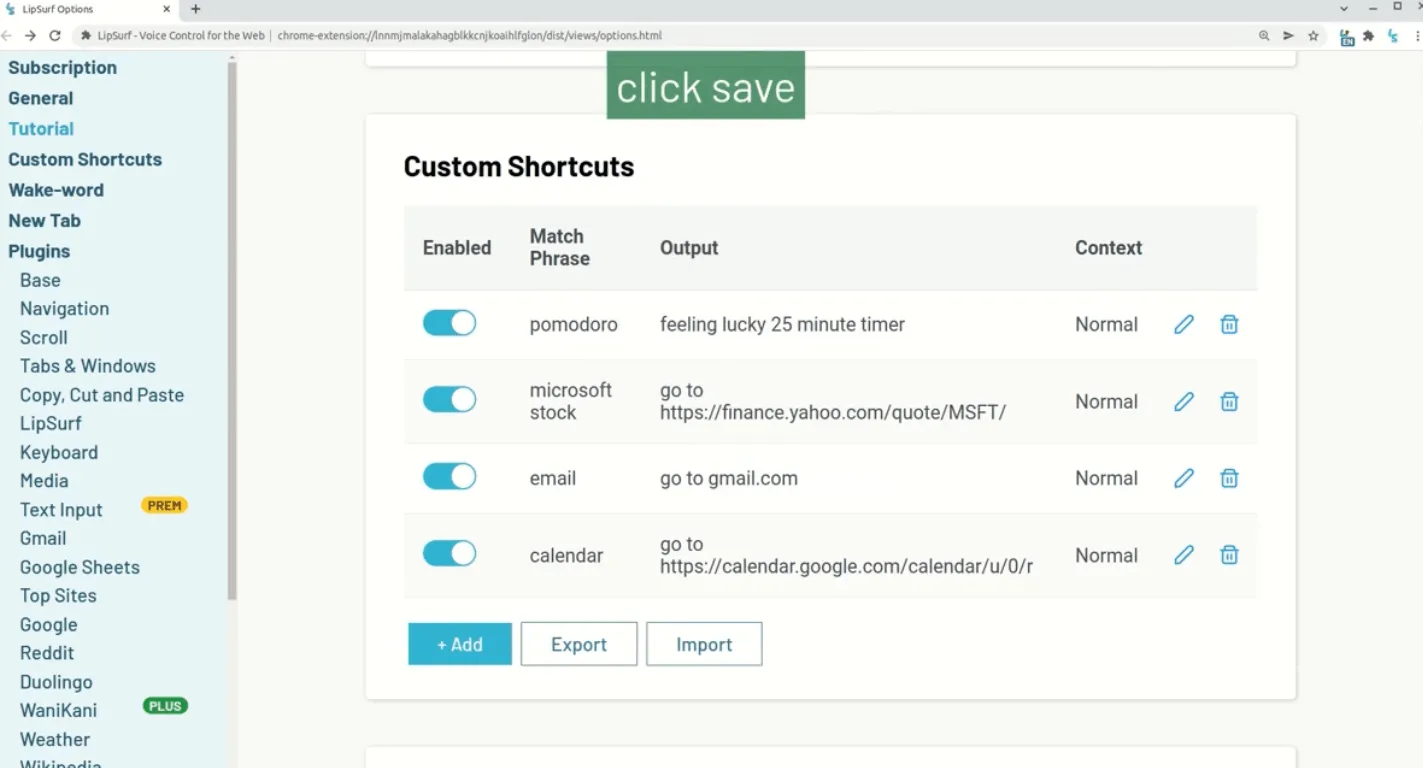The height and width of the screenshot is (768, 1423).
Task: Select the Gmail plugin
Action: [x=43, y=538]
